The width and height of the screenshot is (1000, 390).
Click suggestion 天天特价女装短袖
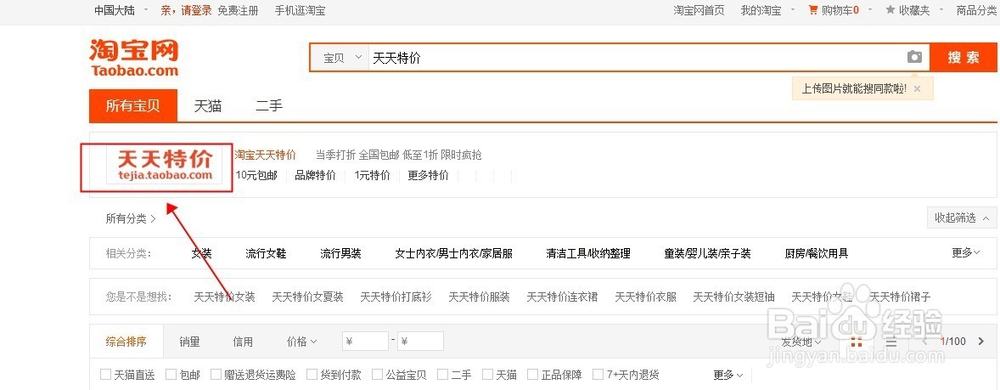click(x=734, y=296)
